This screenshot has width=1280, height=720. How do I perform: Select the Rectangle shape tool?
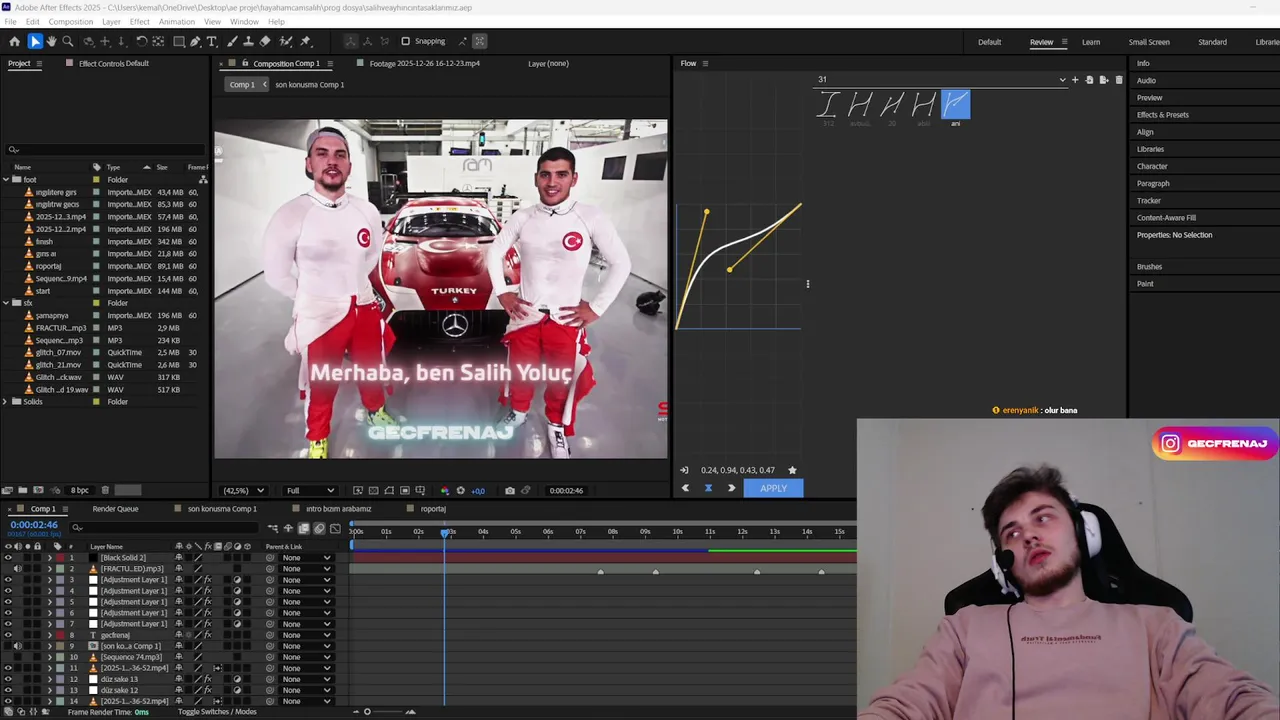coord(179,41)
